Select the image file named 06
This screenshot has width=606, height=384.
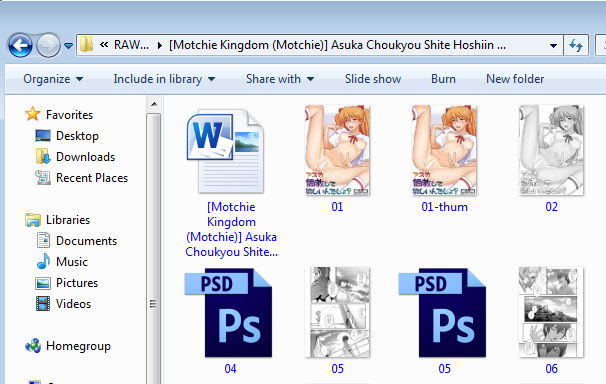(x=551, y=312)
